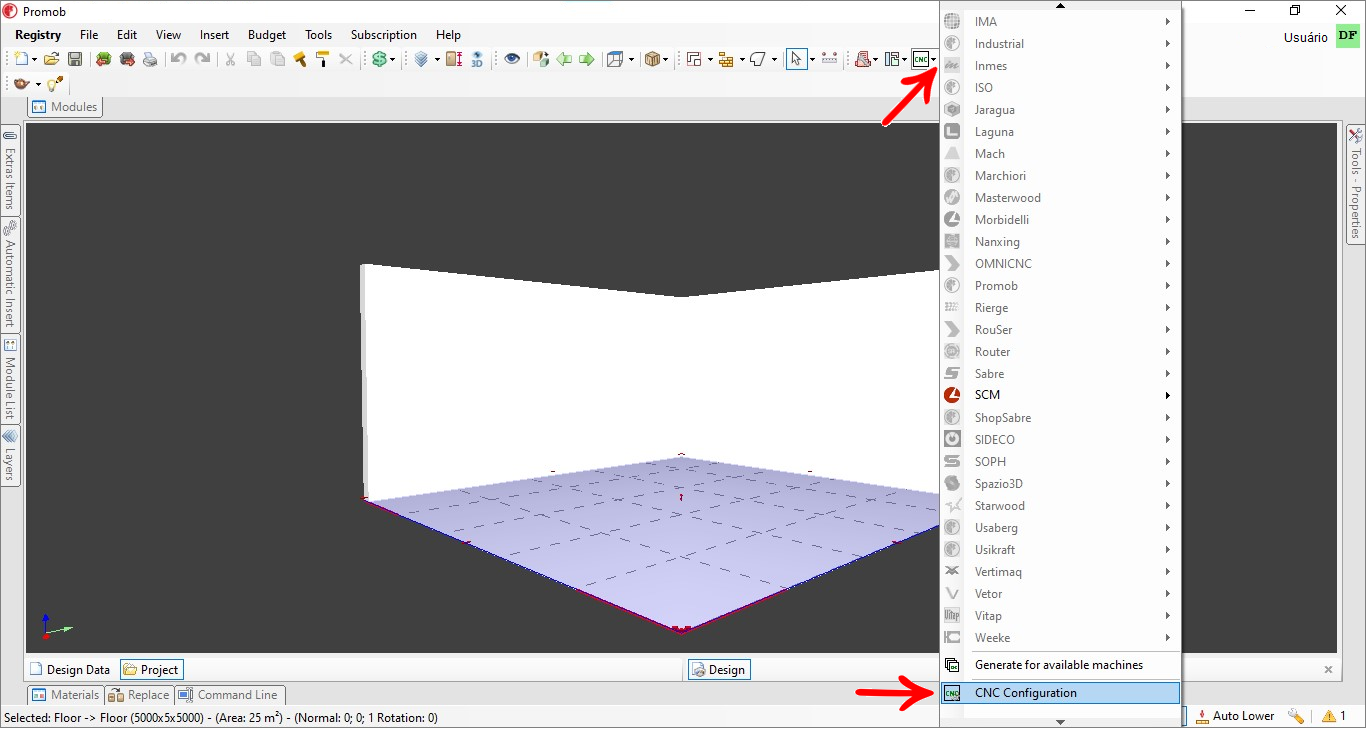Cut selection with the scissors icon

tap(230, 60)
